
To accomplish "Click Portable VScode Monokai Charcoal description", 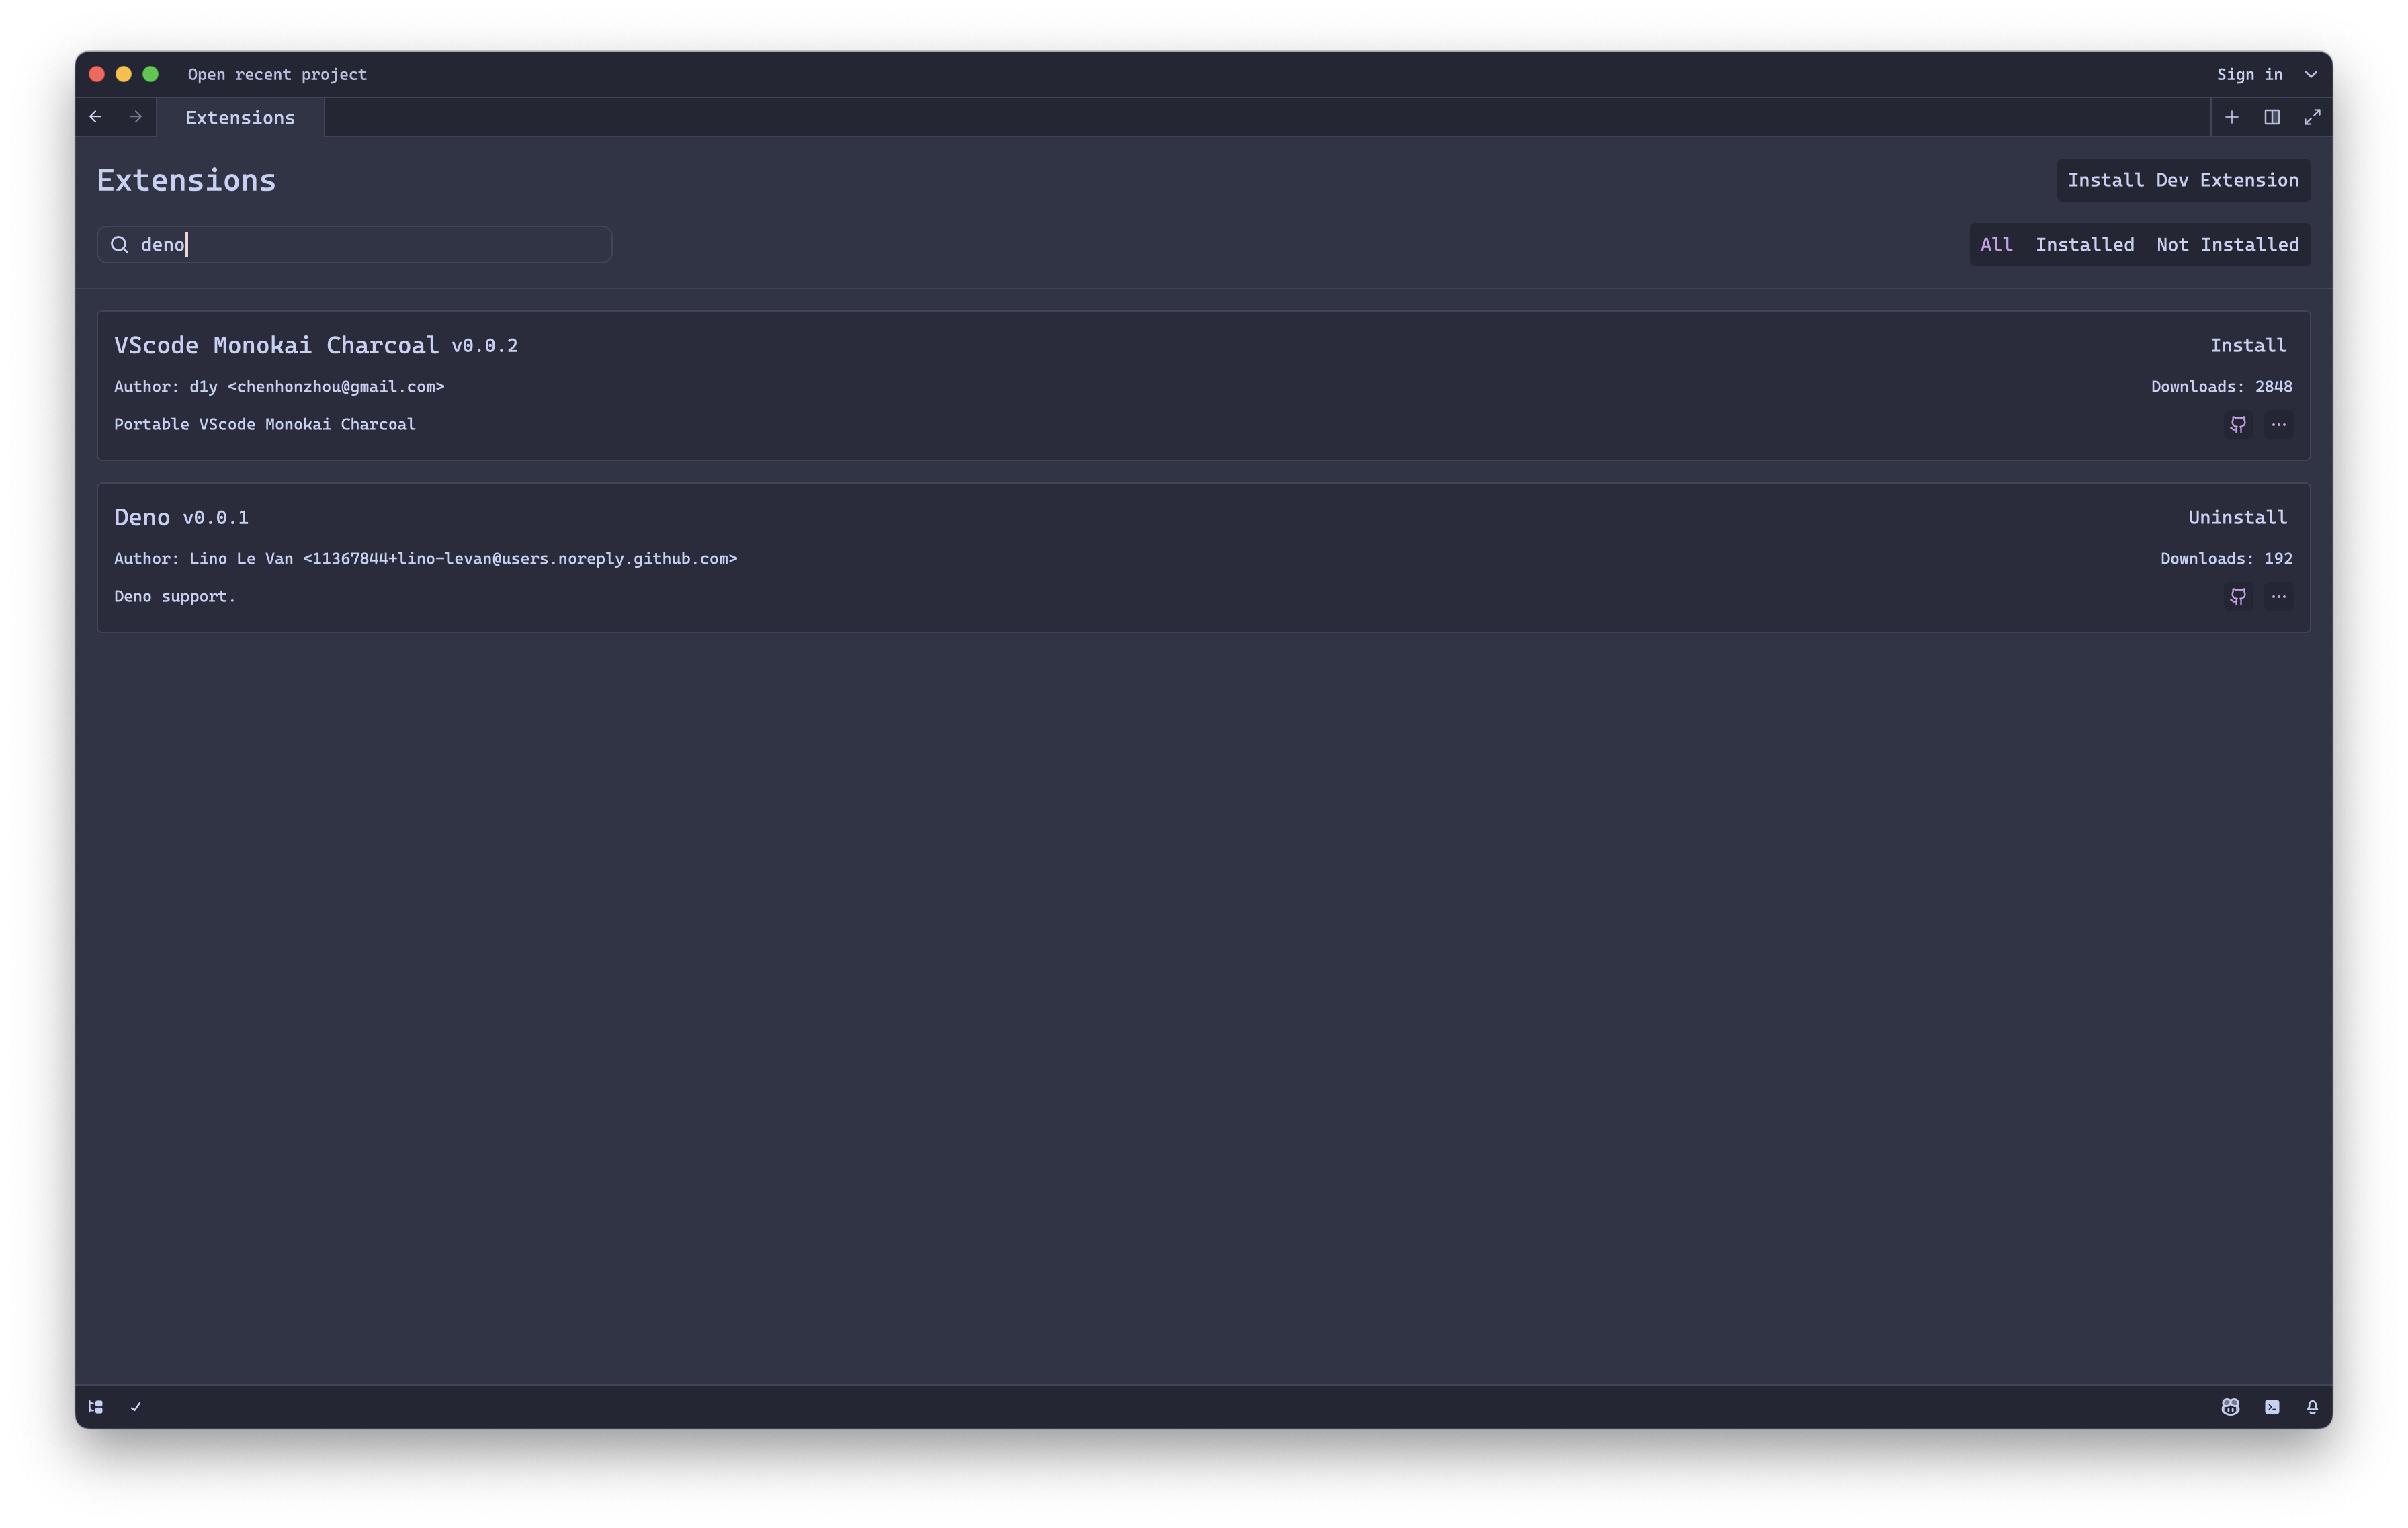I will [265, 425].
